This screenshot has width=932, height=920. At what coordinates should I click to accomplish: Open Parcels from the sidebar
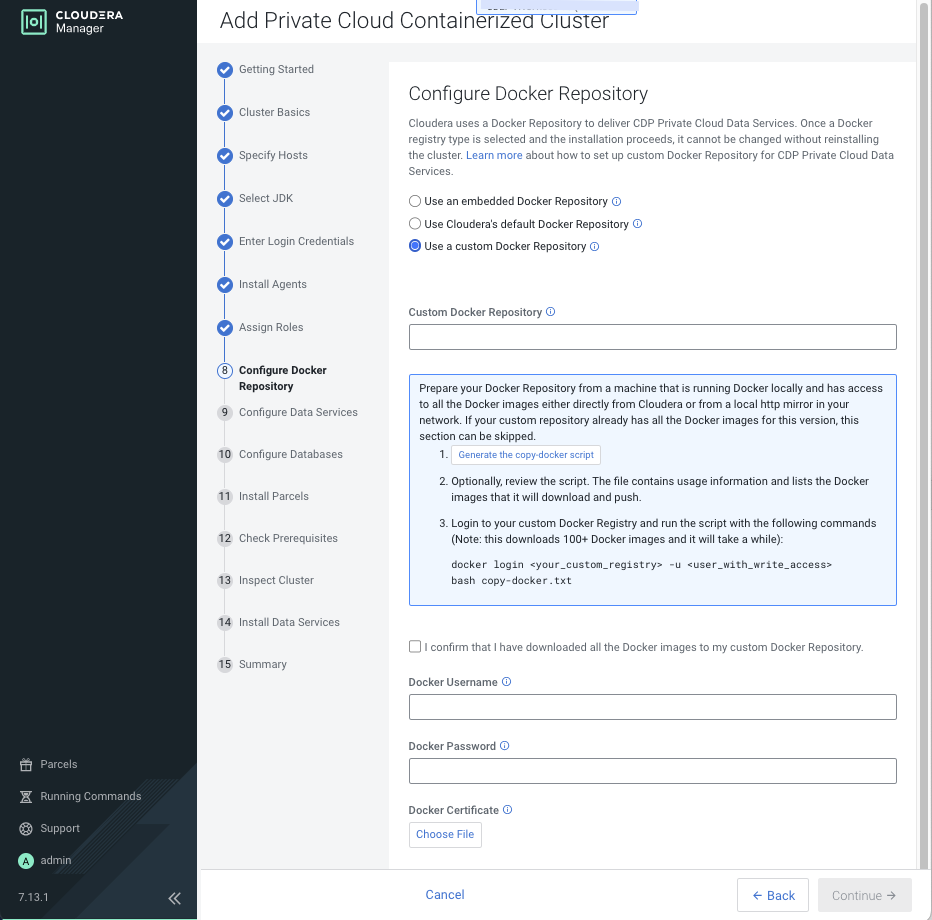(x=48, y=764)
